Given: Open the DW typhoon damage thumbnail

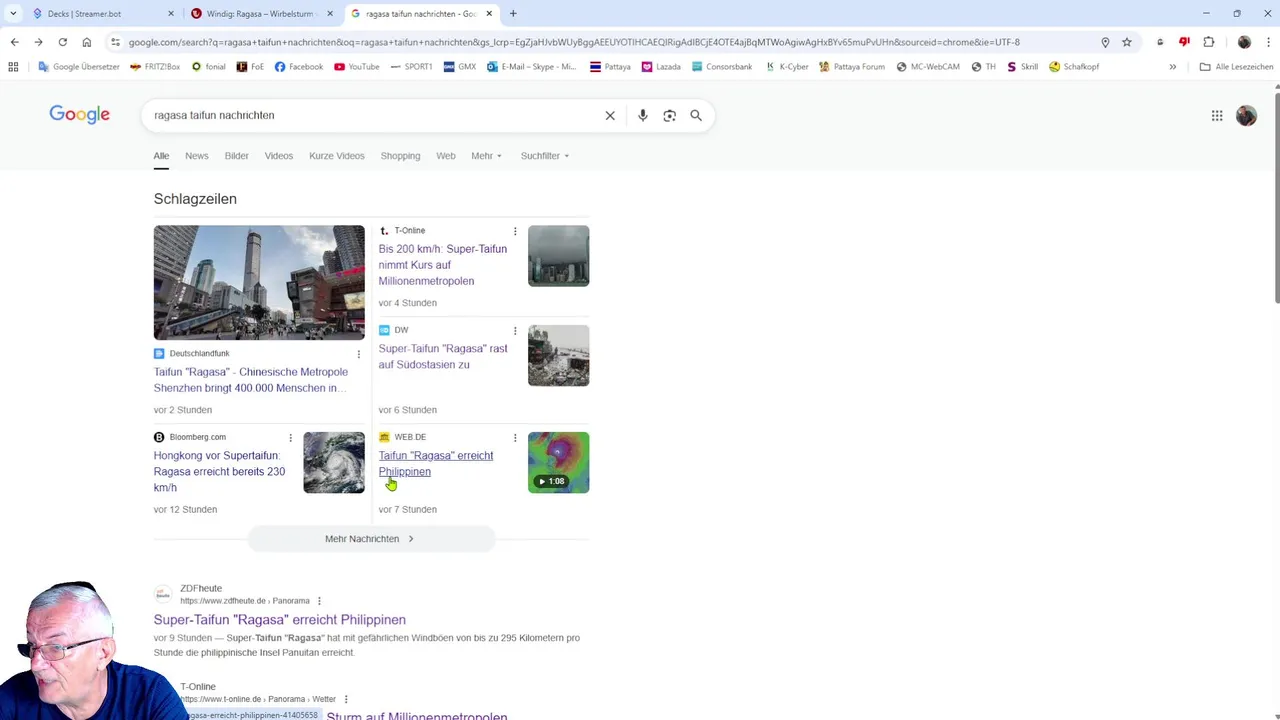Looking at the screenshot, I should tap(559, 355).
